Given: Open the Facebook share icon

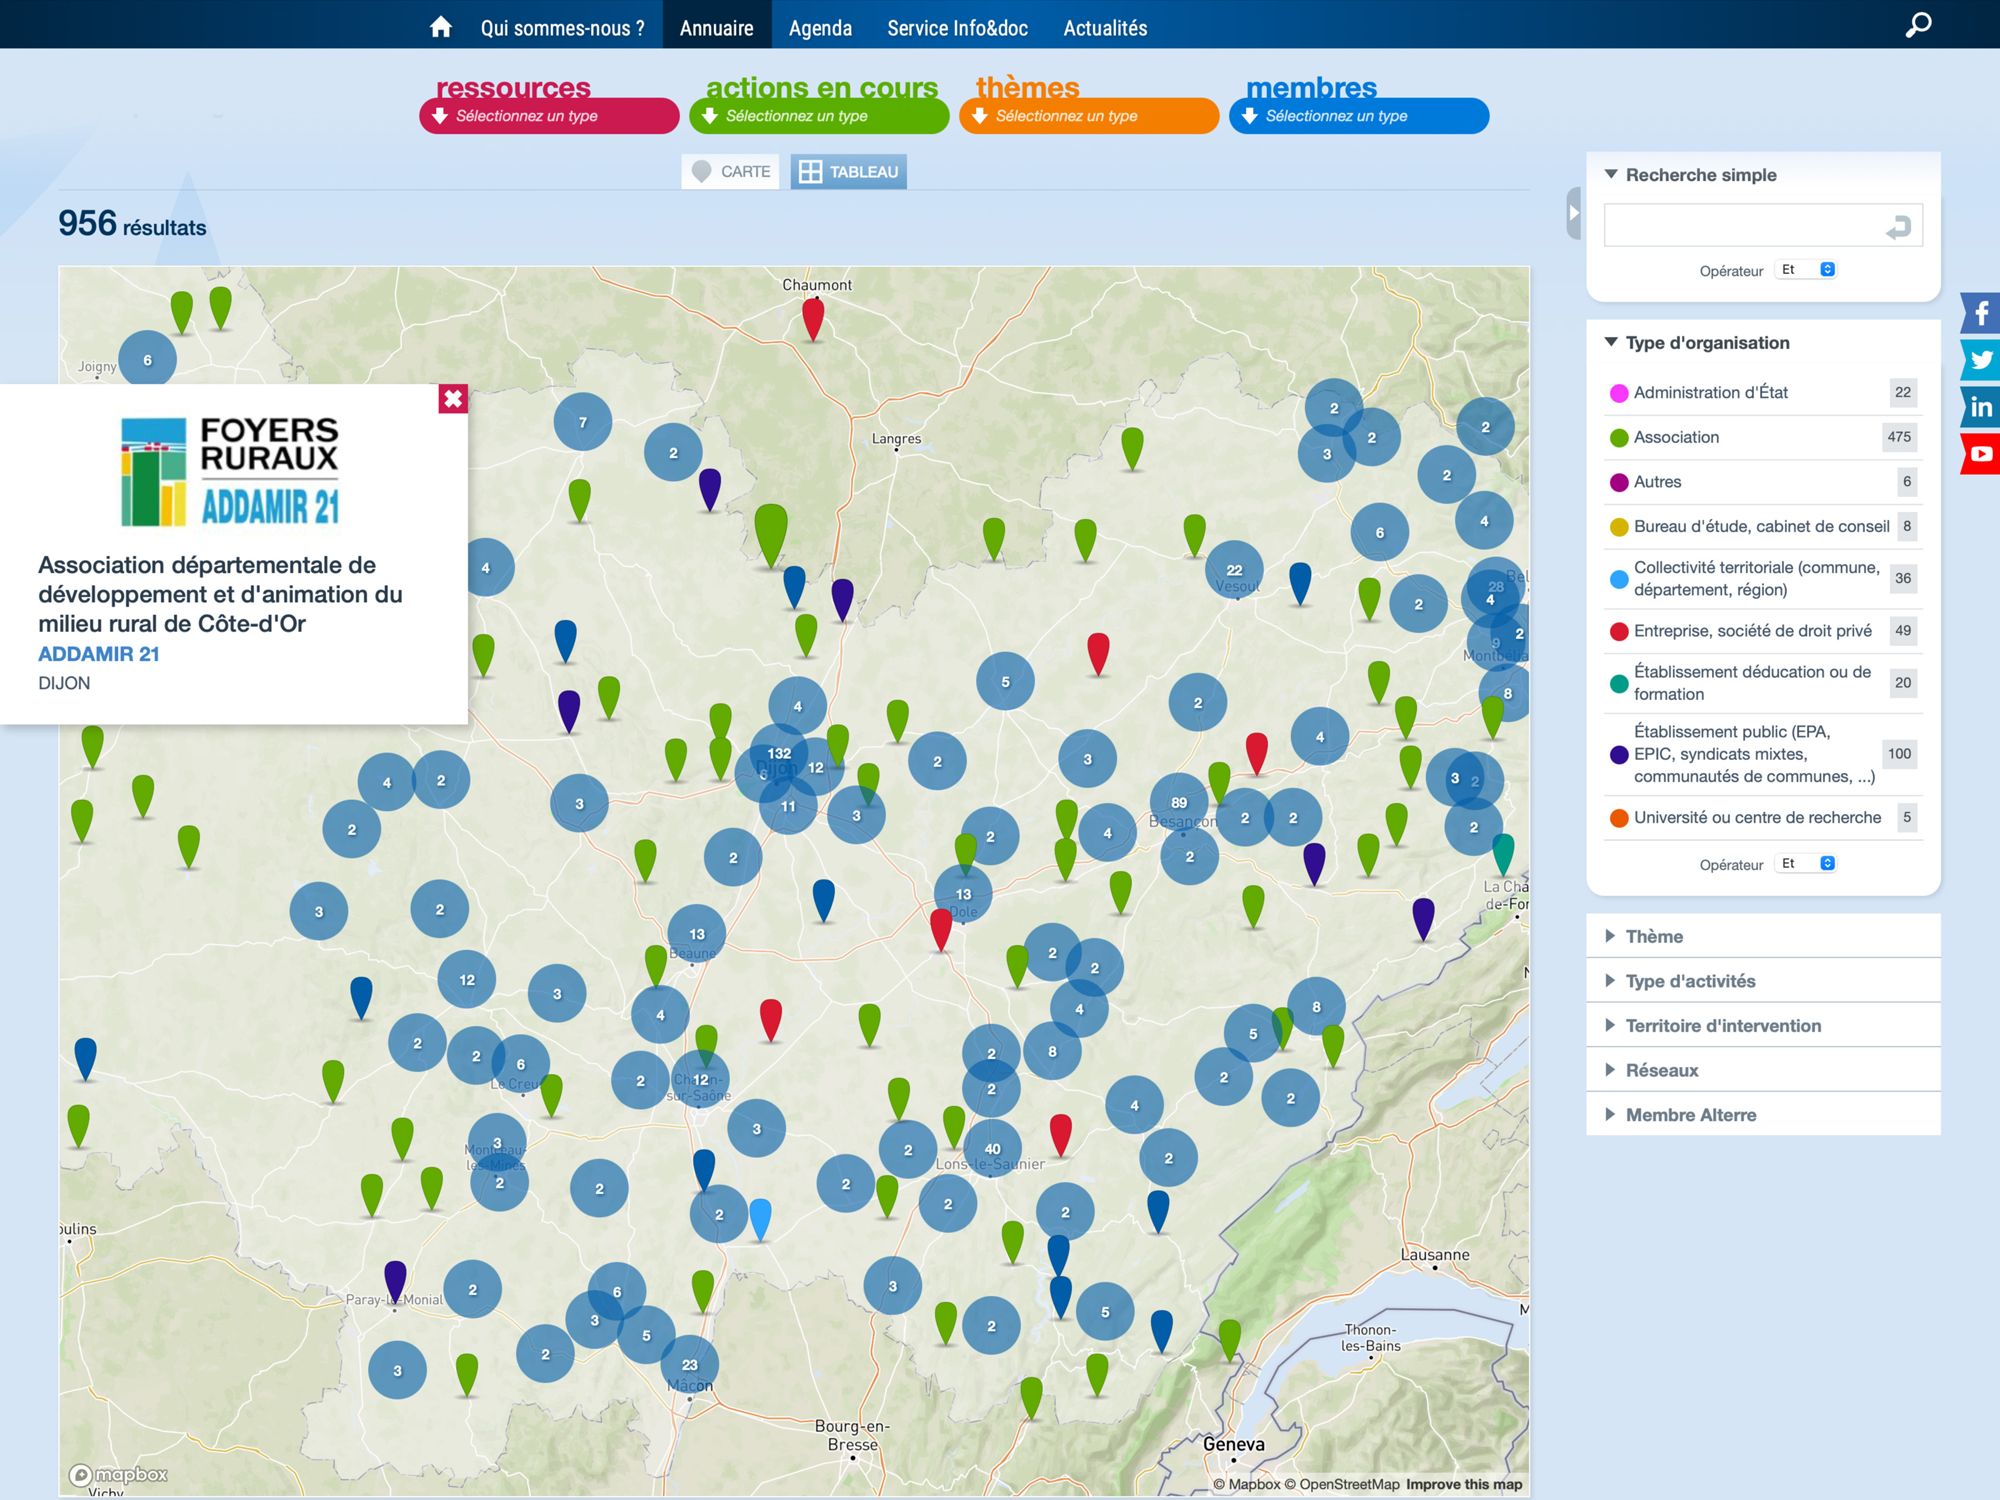Looking at the screenshot, I should pos(1980,313).
